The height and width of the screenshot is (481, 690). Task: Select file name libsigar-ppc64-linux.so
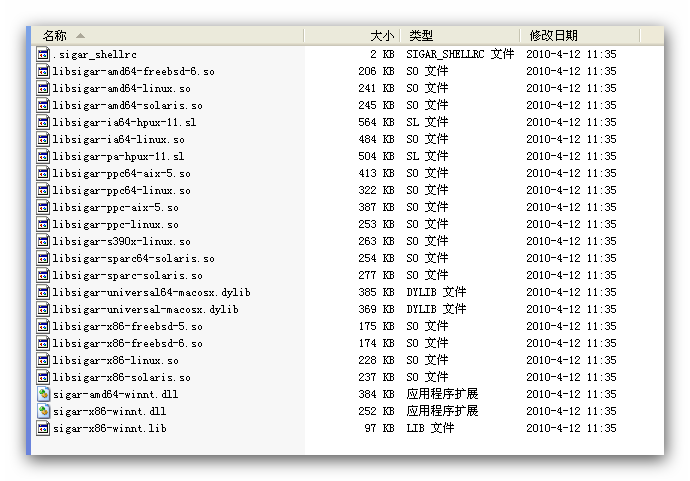pyautogui.click(x=121, y=191)
